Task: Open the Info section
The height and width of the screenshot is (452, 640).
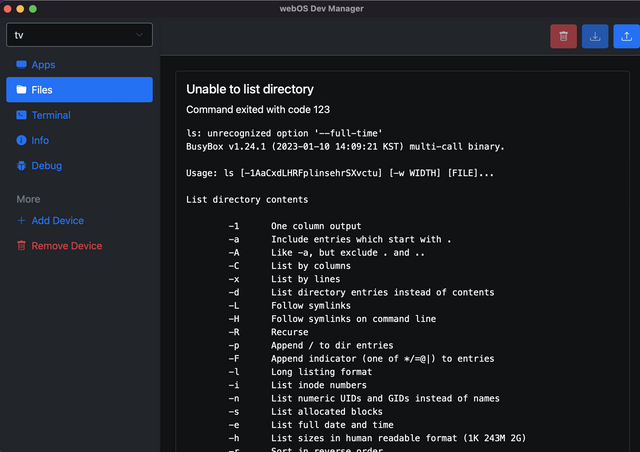Action: [x=40, y=141]
